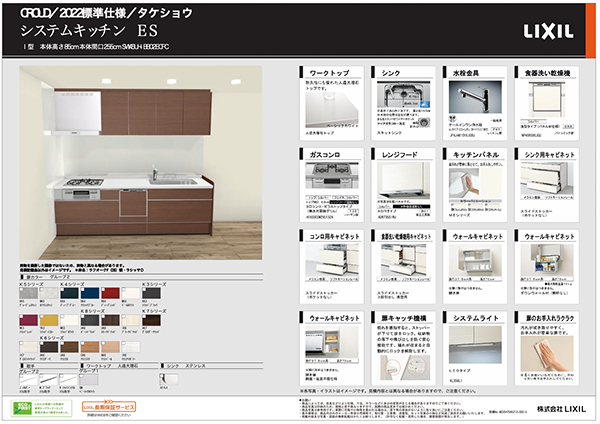Choose the mustard yellow door color swatch

coord(49,320)
